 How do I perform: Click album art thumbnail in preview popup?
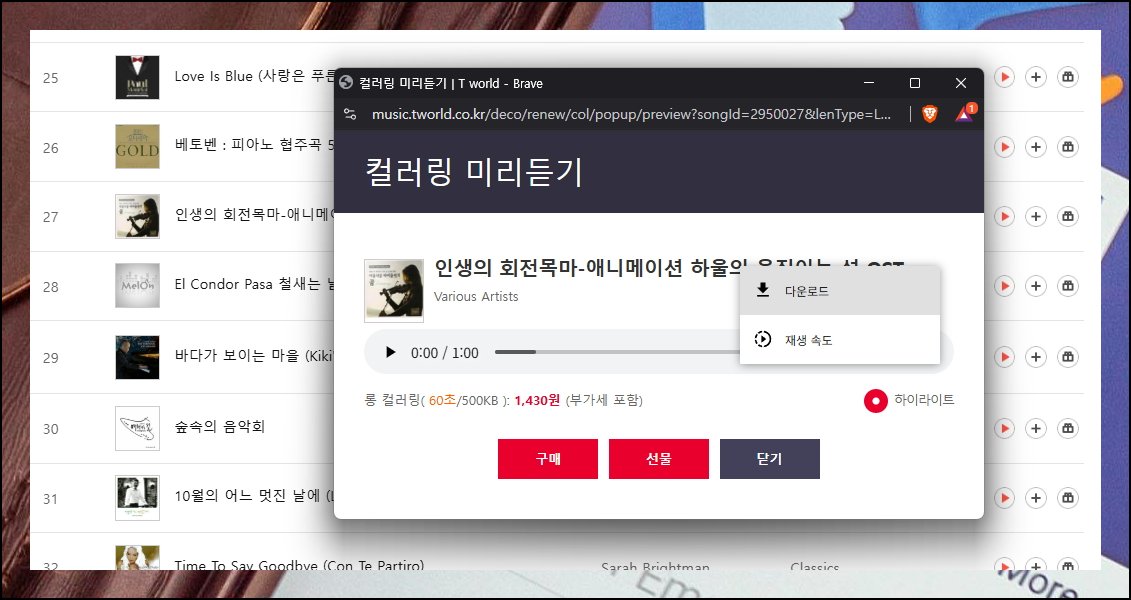394,291
